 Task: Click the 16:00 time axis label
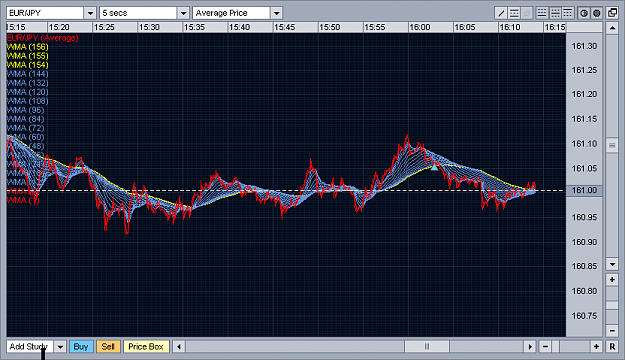(420, 27)
